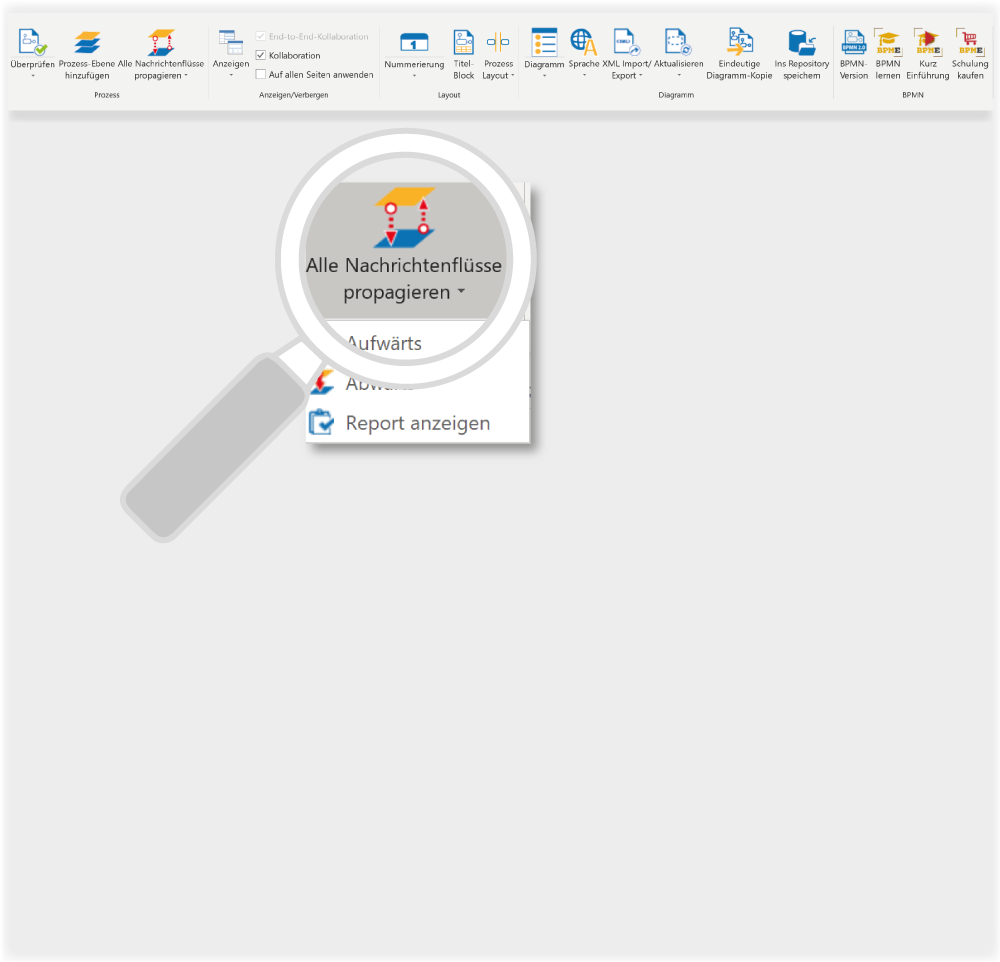The height and width of the screenshot is (962, 1000).
Task: Click the Schulung kaufen shopping cart icon
Action: coord(969,42)
